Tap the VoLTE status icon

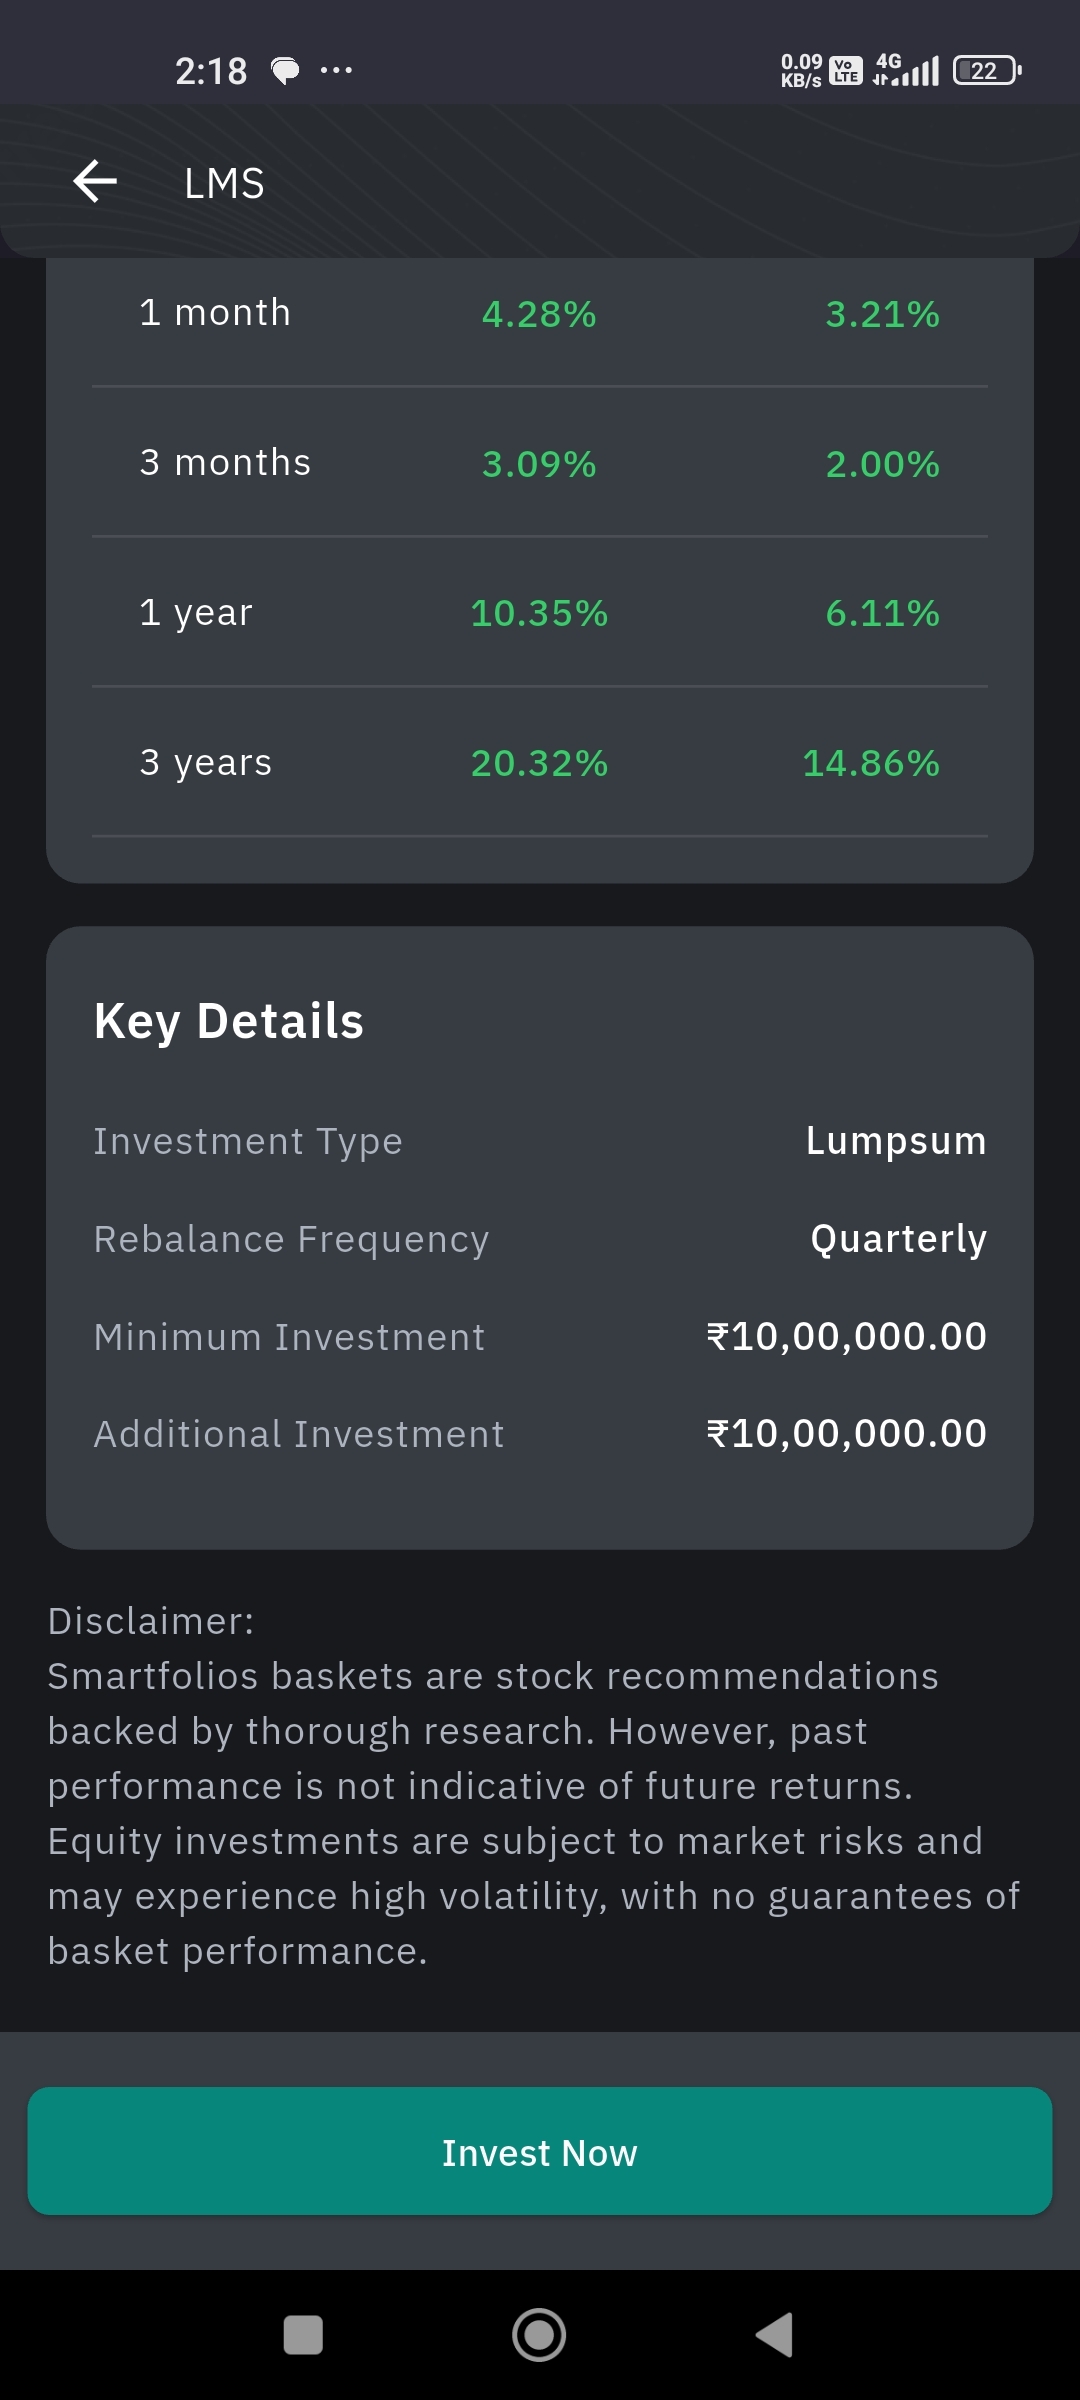846,70
